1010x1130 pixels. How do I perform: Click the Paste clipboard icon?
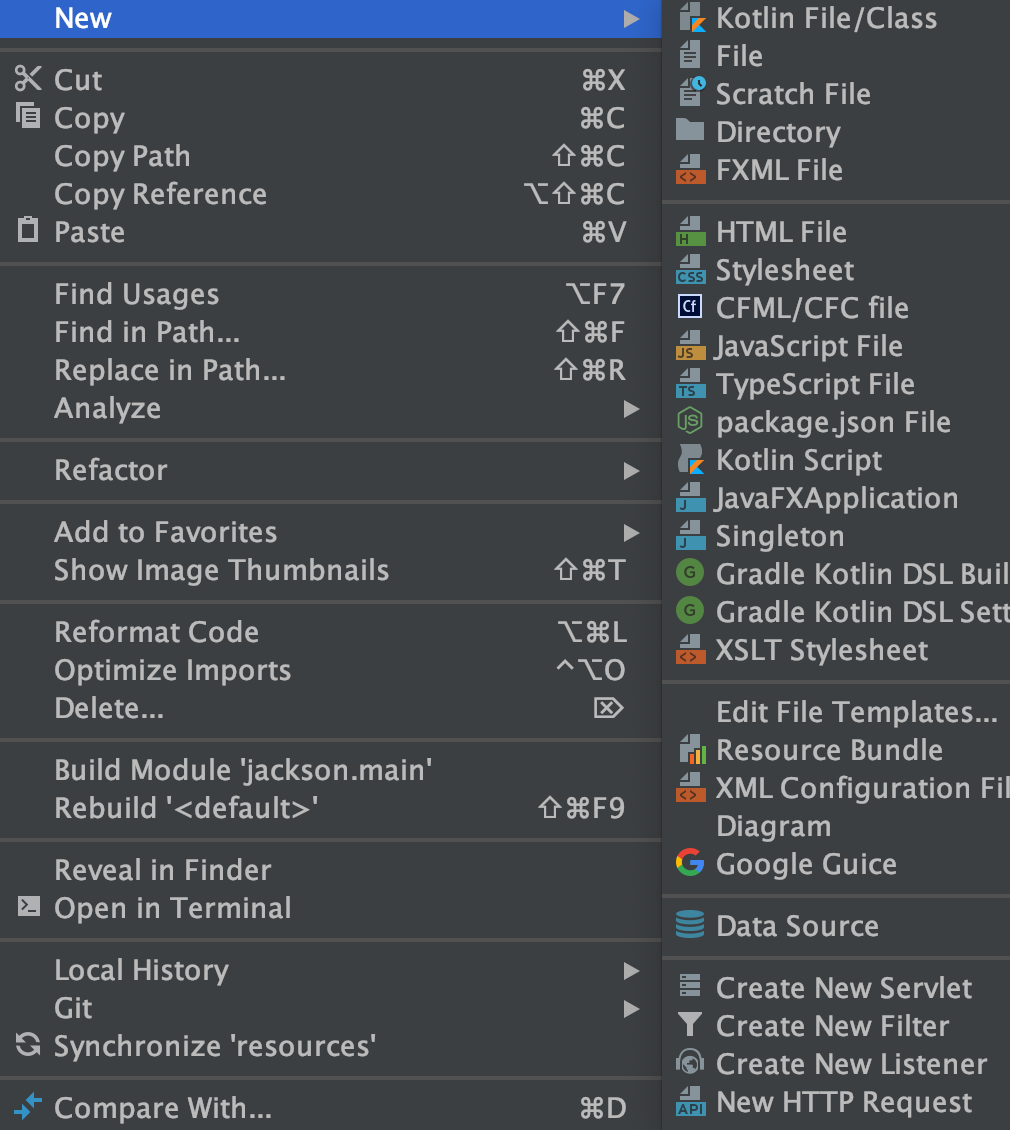click(27, 229)
